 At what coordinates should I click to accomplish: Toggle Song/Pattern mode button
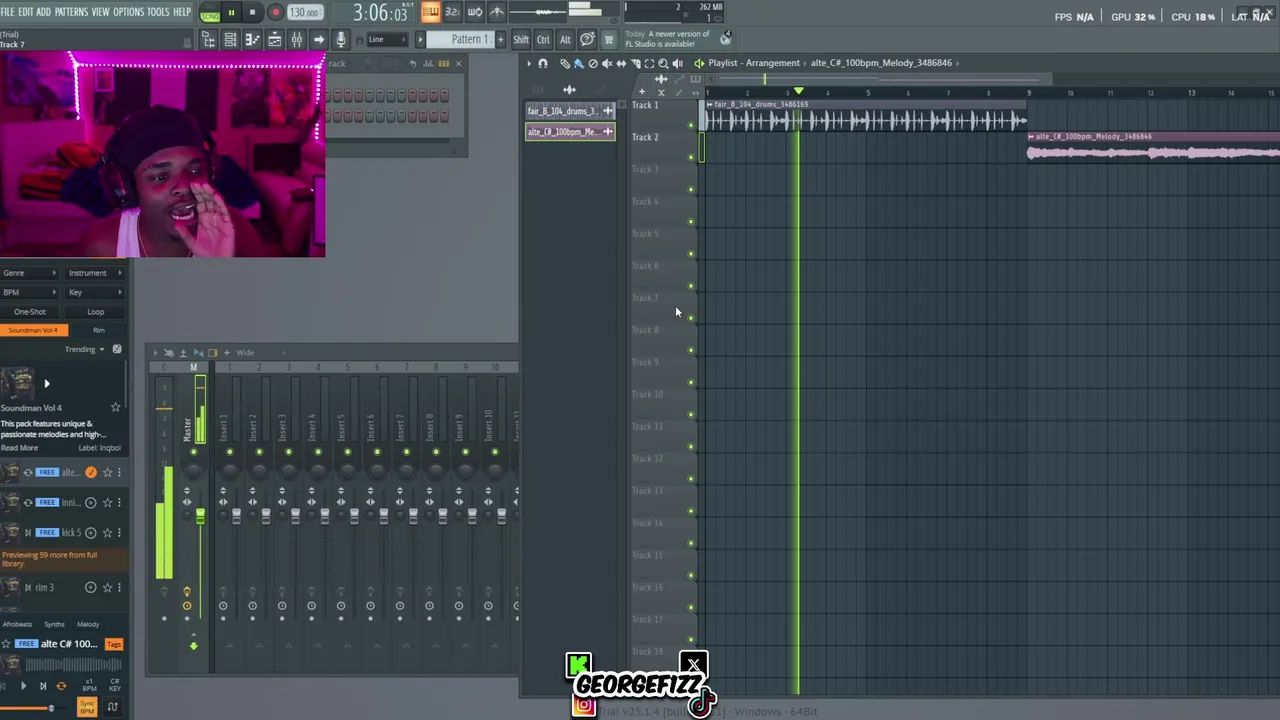[x=210, y=13]
